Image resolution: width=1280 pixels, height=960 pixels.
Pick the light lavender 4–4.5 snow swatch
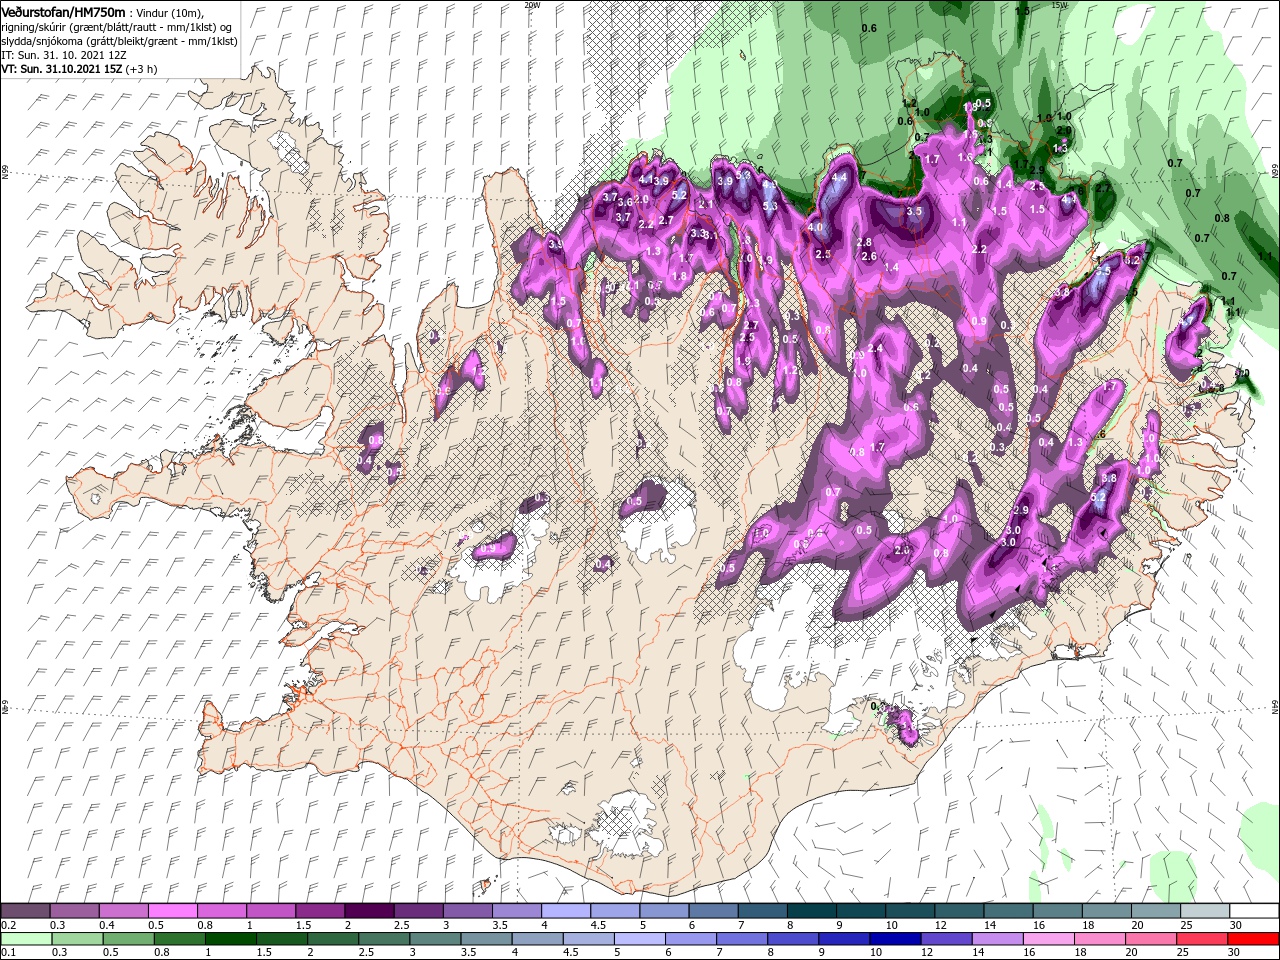coord(565,911)
